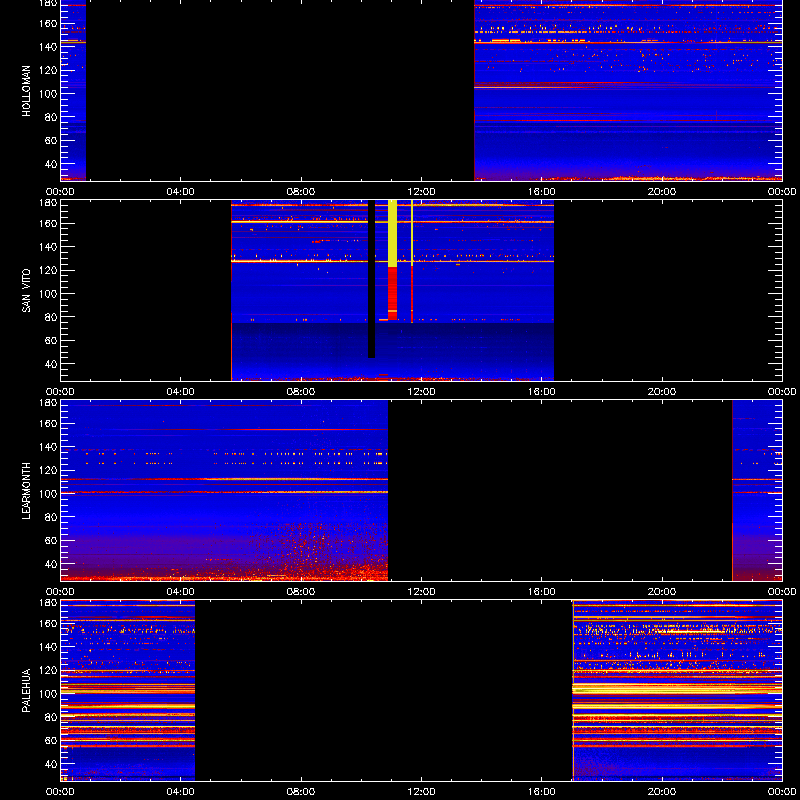This screenshot has width=800, height=800.
Task: Select the 140 frequency label on Holloman axis
Action: [48, 46]
